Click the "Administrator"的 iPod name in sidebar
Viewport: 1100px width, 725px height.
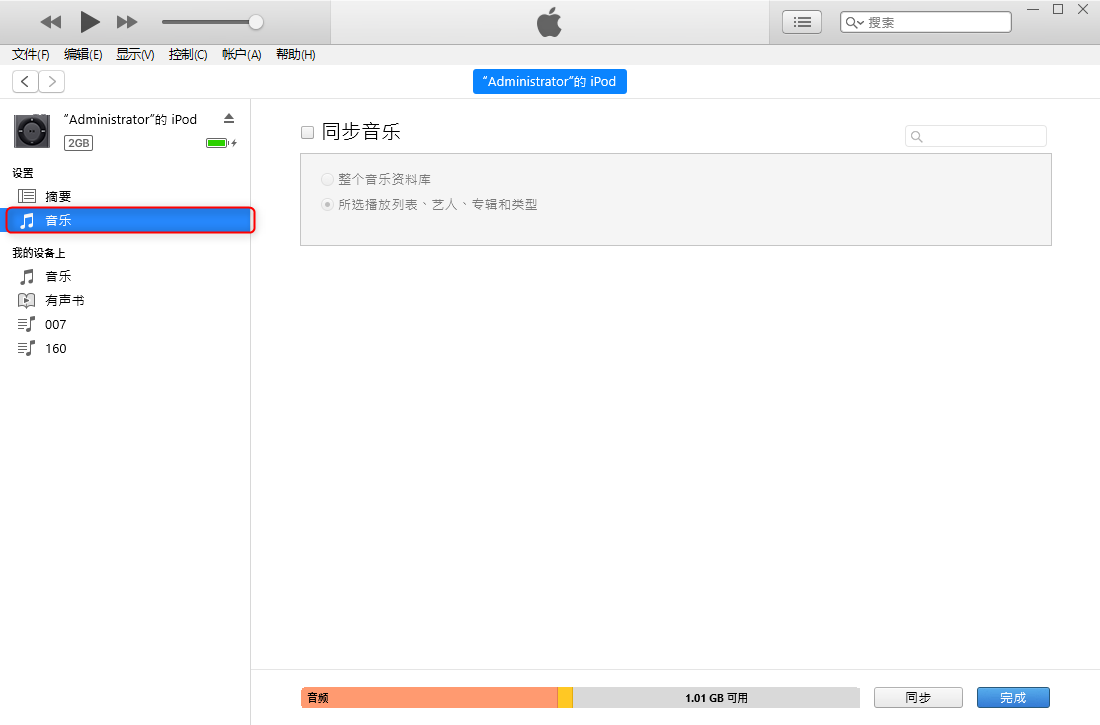coord(130,119)
